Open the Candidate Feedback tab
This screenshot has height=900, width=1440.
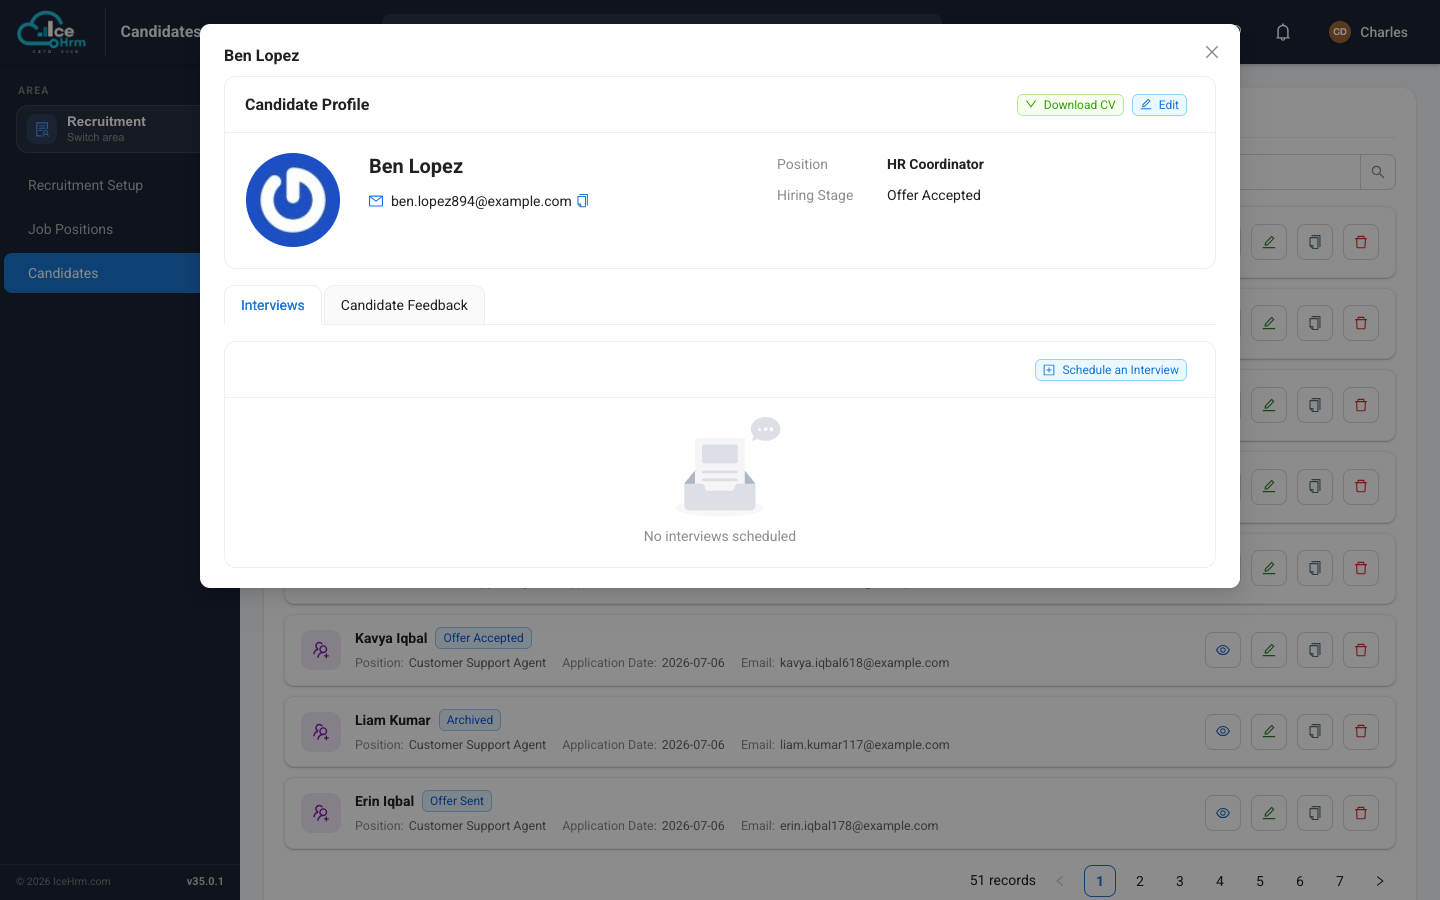point(404,305)
